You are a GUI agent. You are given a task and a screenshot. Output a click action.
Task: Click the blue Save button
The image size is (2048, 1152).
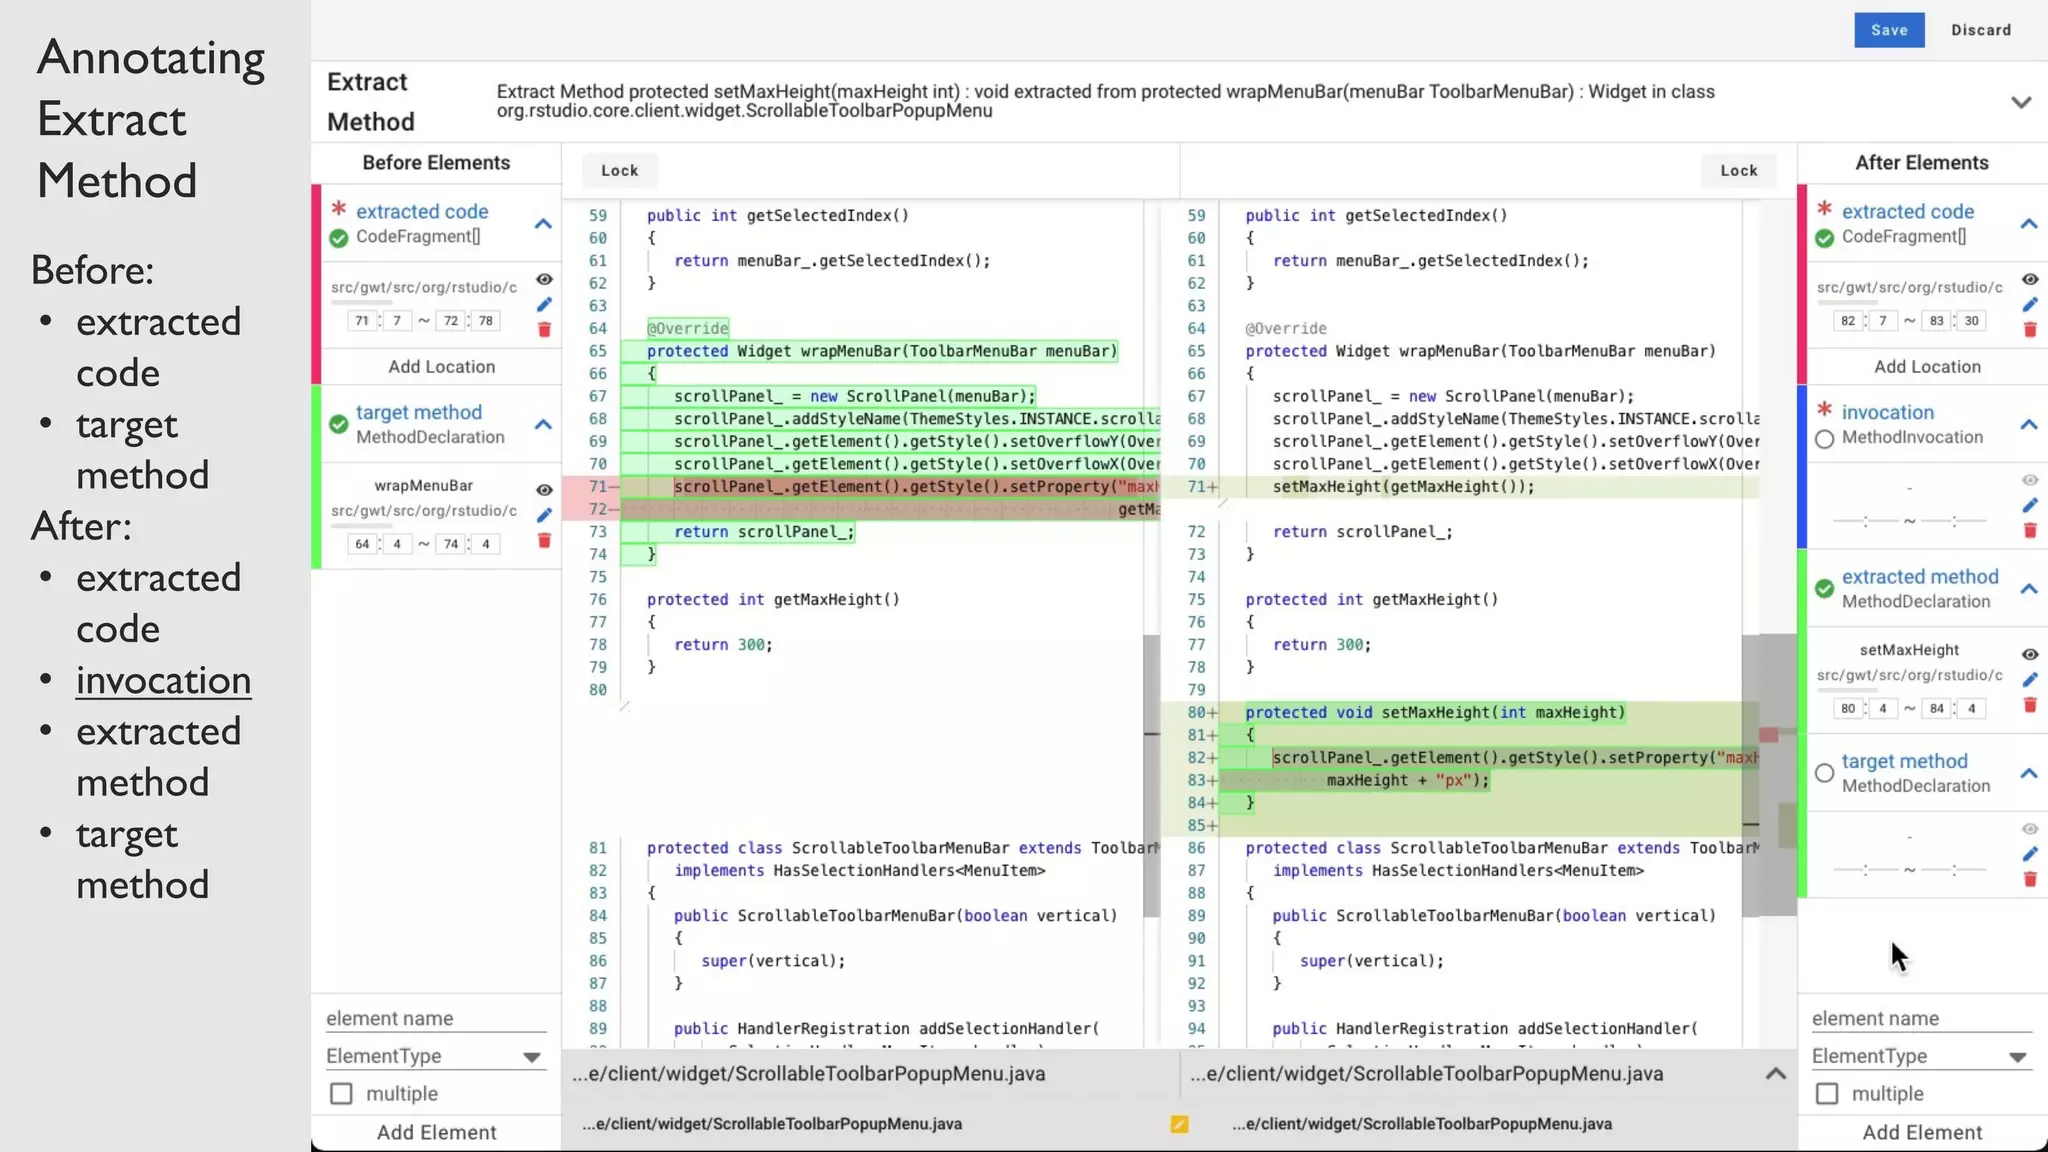(x=1889, y=30)
